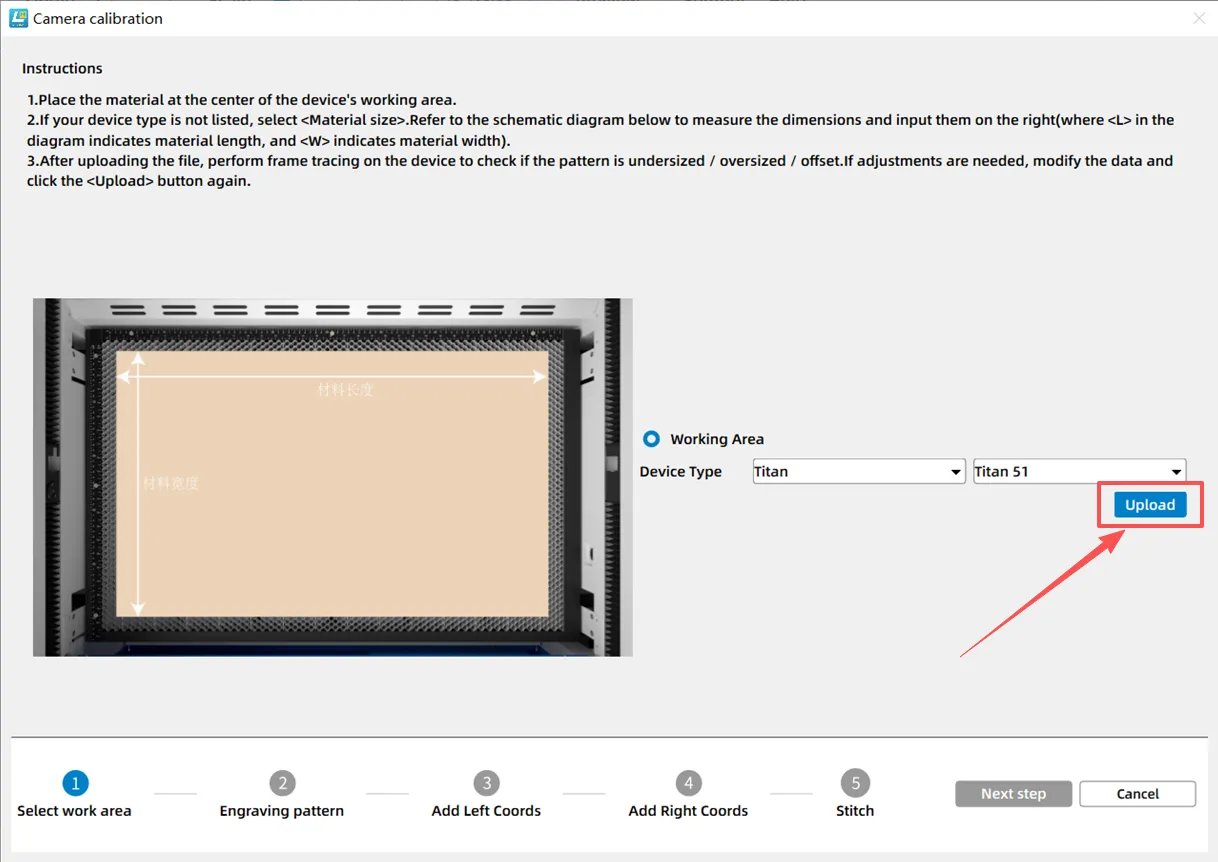1218x862 pixels.
Task: Select the Working Area radio button
Action: (x=652, y=439)
